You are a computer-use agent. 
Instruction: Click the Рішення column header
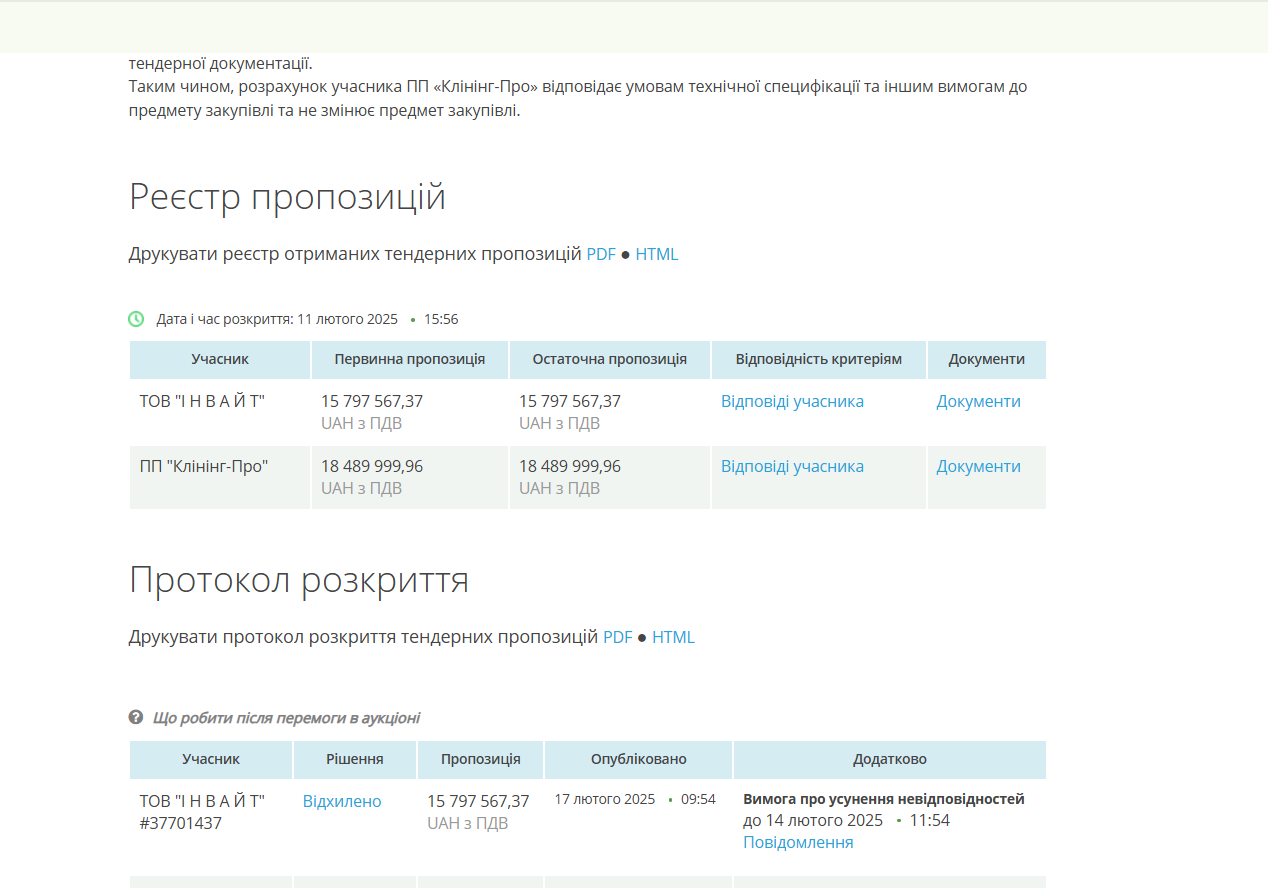tap(355, 759)
